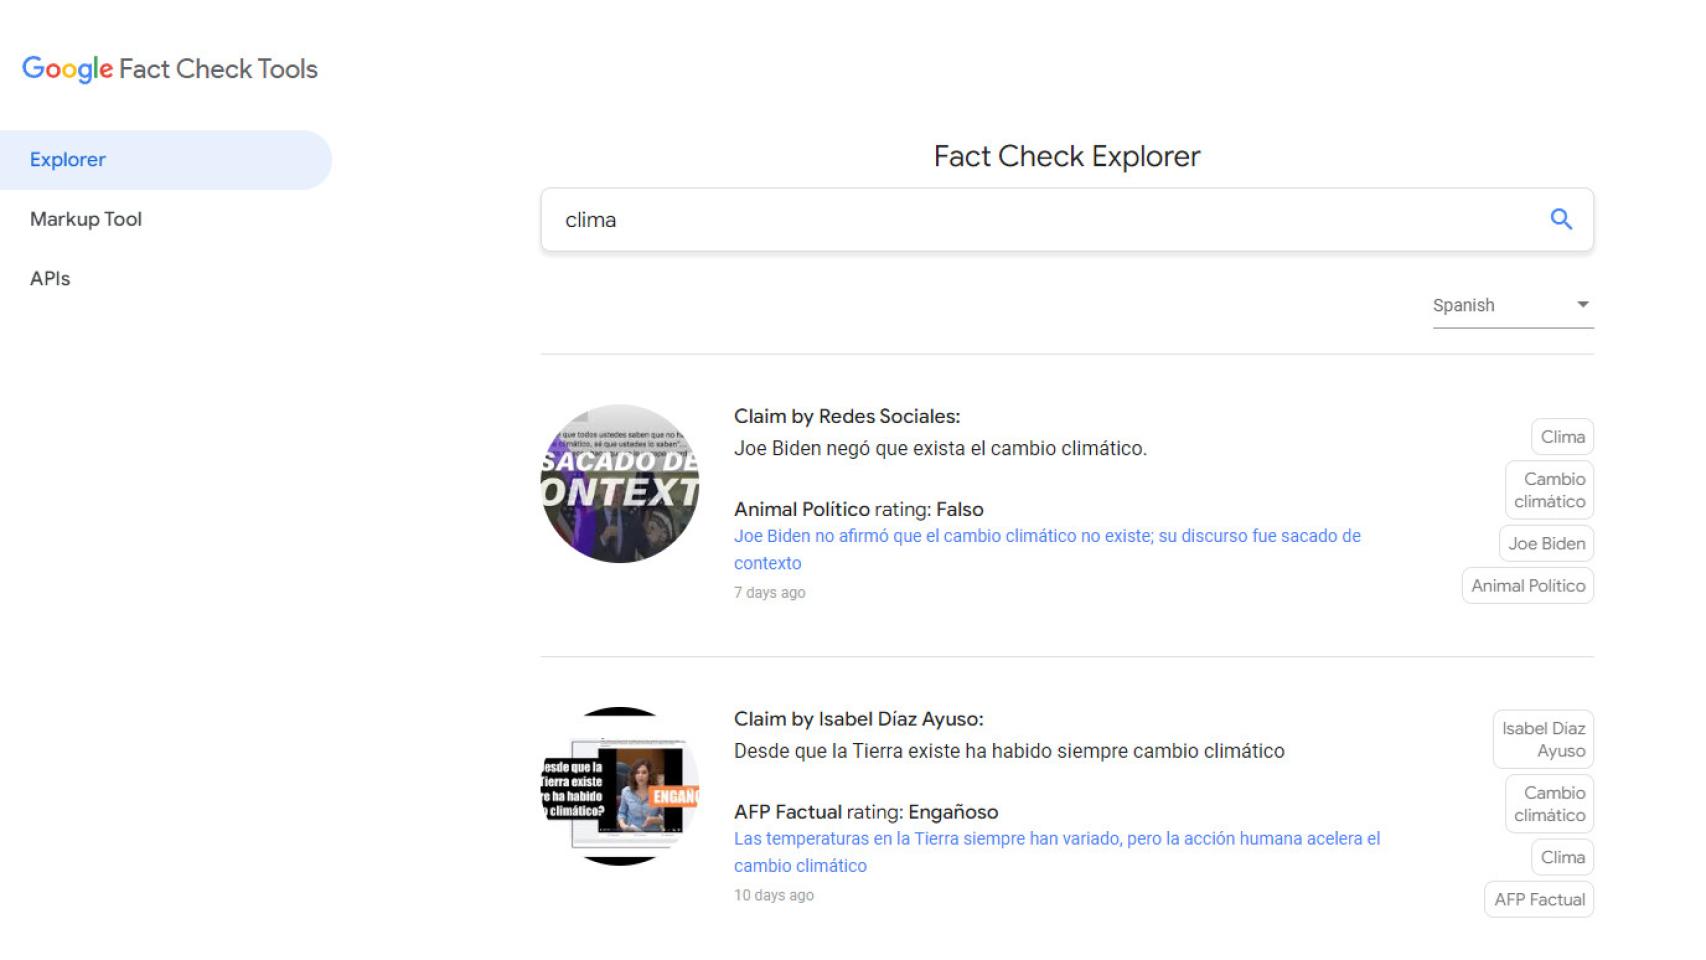Viewport: 1706px width, 960px height.
Task: Select the Joe Biden tag filter
Action: pos(1546,543)
